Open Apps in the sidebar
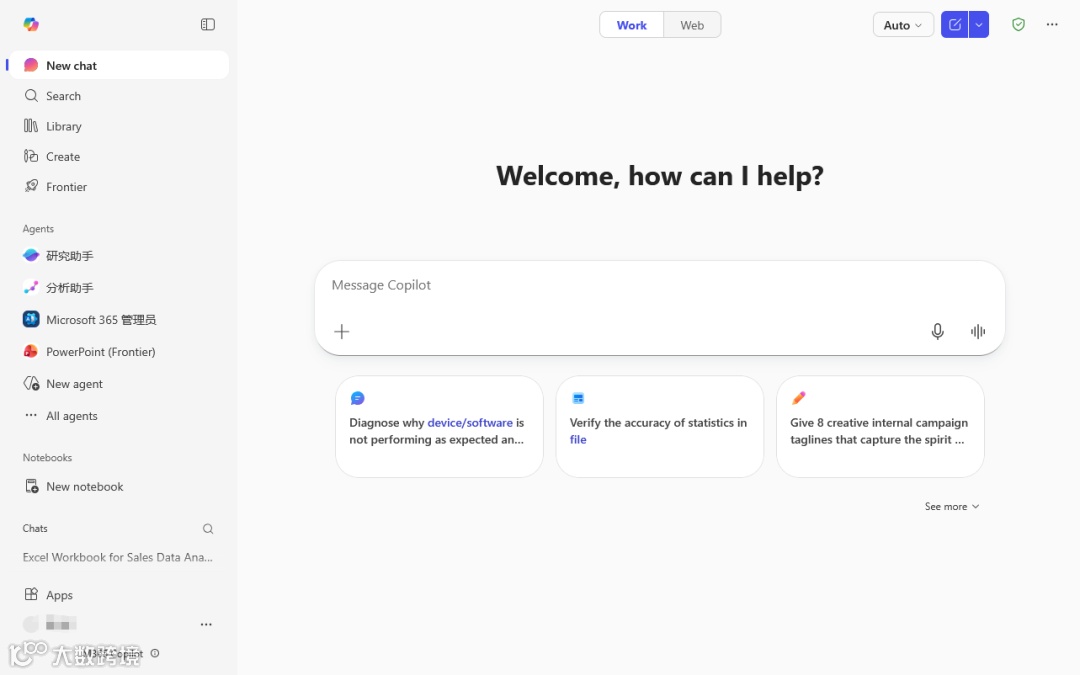1080x675 pixels. pos(119,594)
